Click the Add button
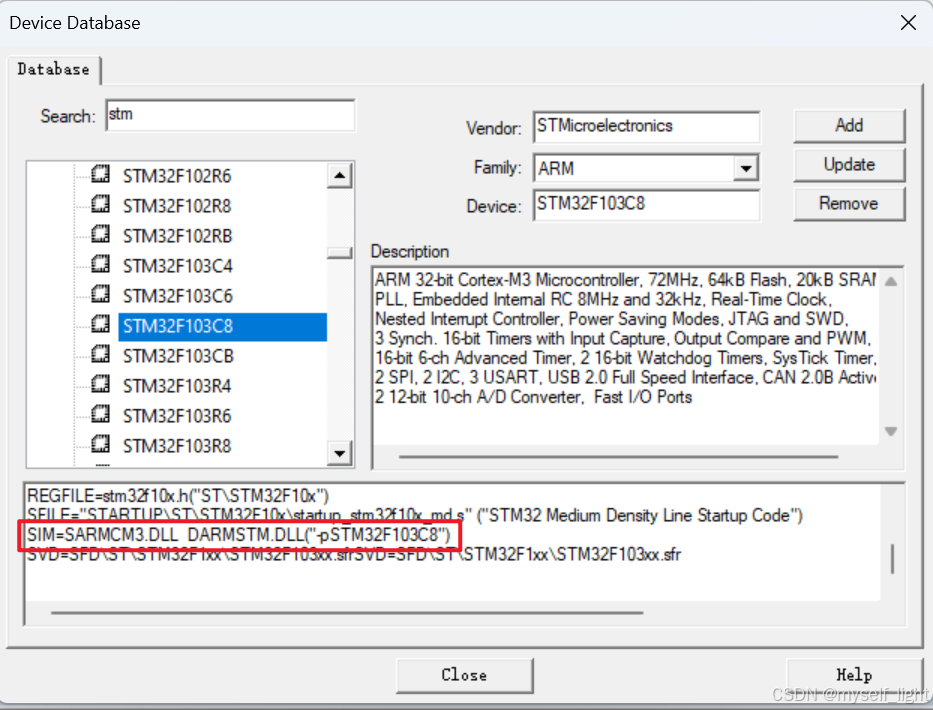The image size is (933, 710). click(849, 126)
